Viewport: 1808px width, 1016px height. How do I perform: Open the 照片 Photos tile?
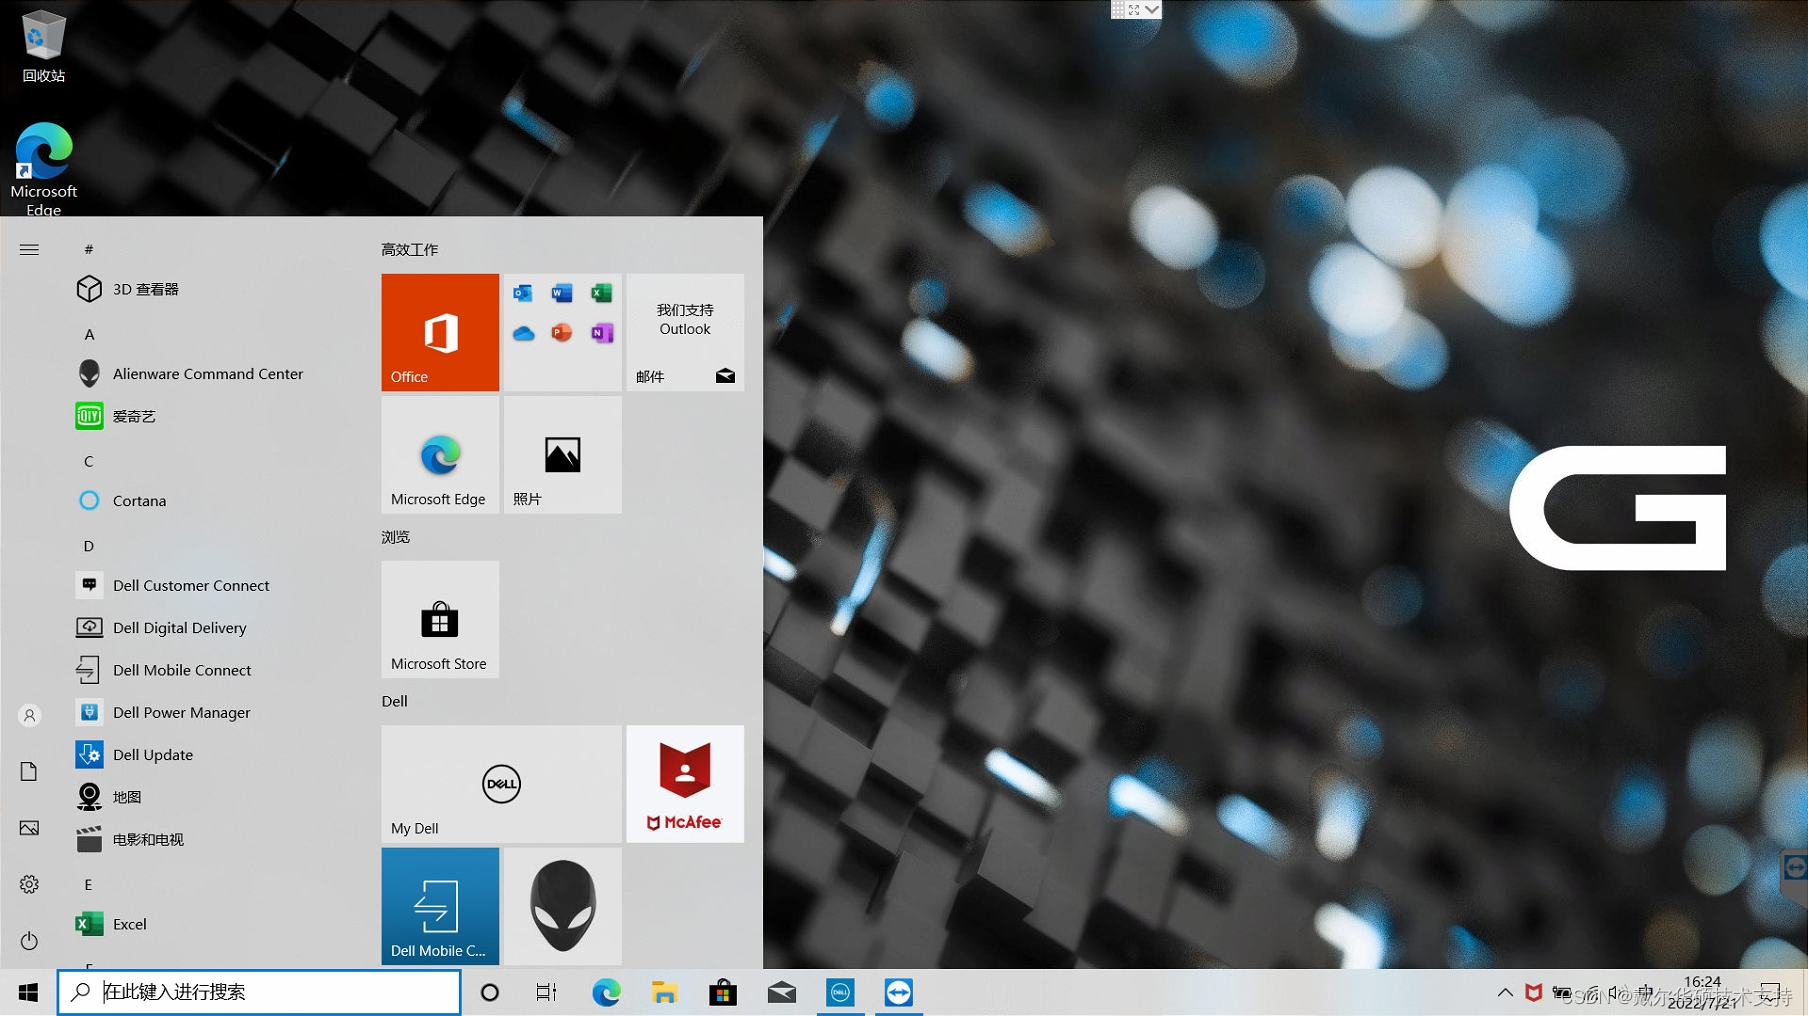click(563, 455)
